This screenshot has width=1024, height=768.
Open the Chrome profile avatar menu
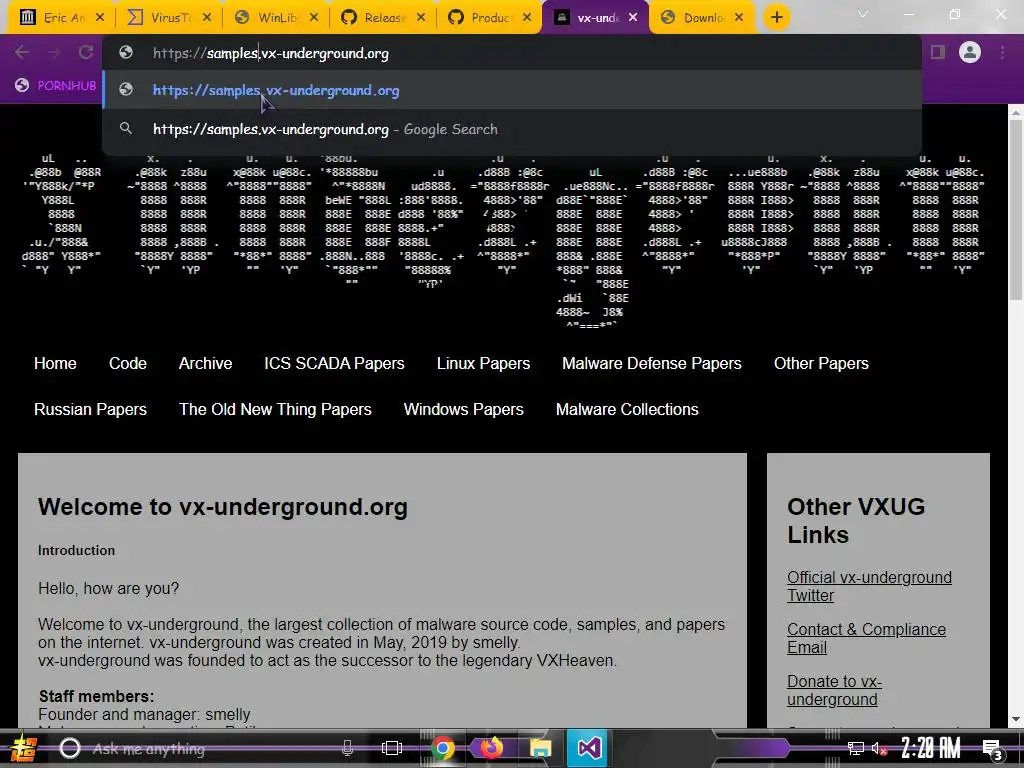(x=970, y=52)
